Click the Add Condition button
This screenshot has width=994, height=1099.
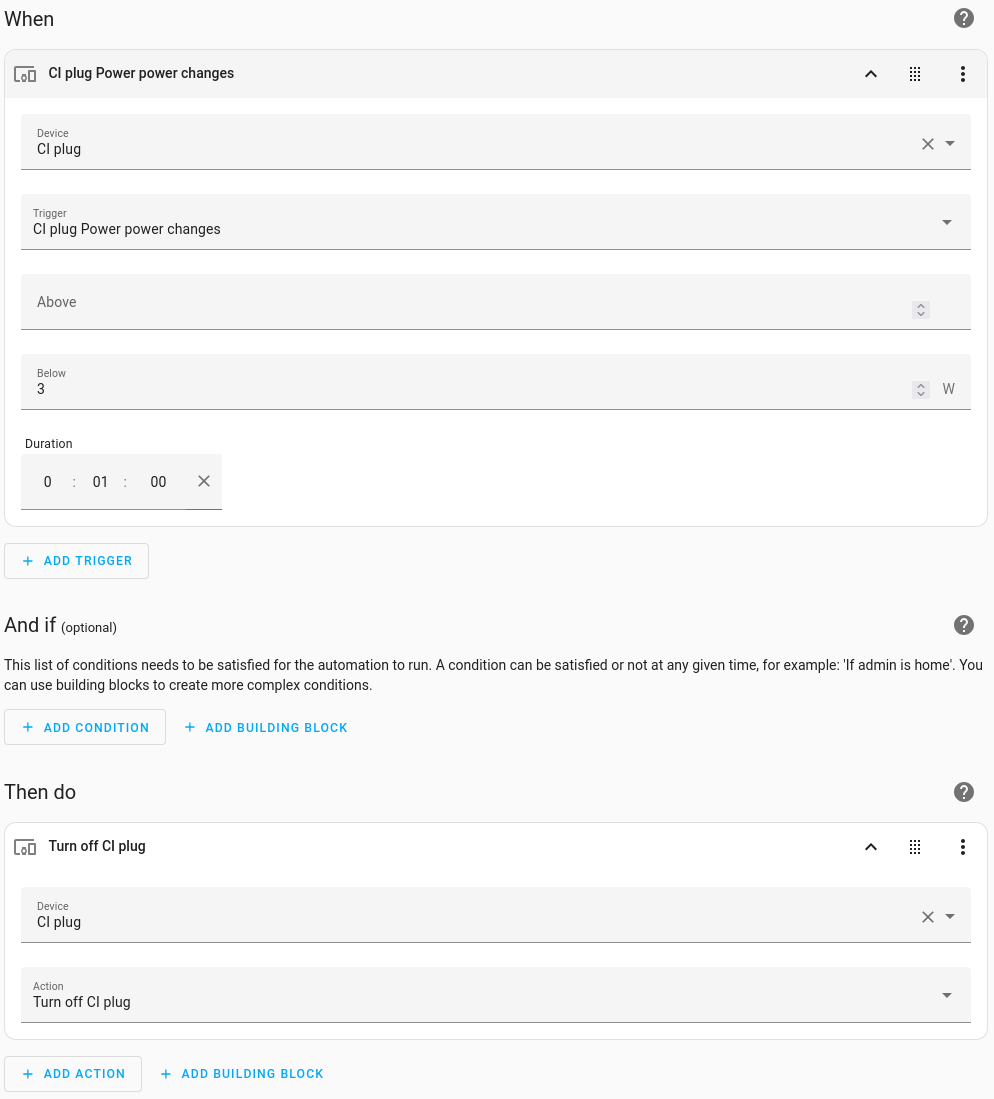tap(85, 728)
